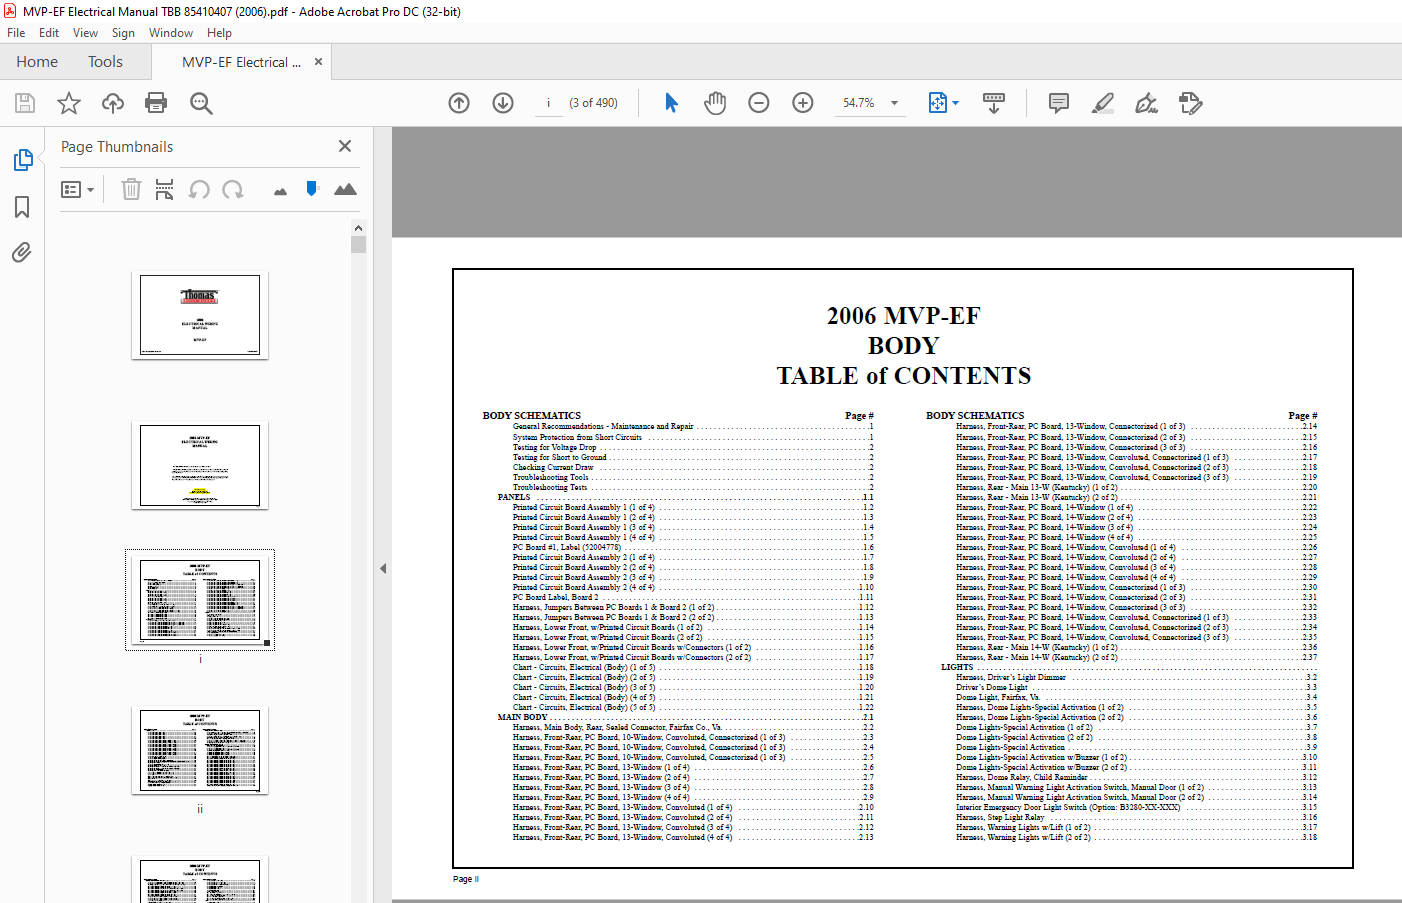
Task: Click the page number input field
Action: pyautogui.click(x=548, y=103)
